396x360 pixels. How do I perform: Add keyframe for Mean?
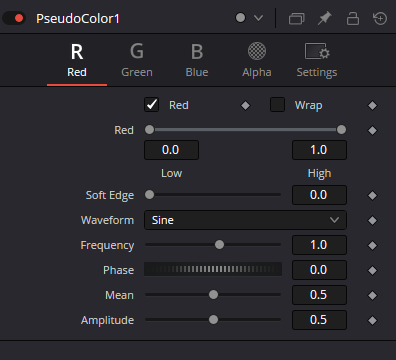click(x=372, y=295)
